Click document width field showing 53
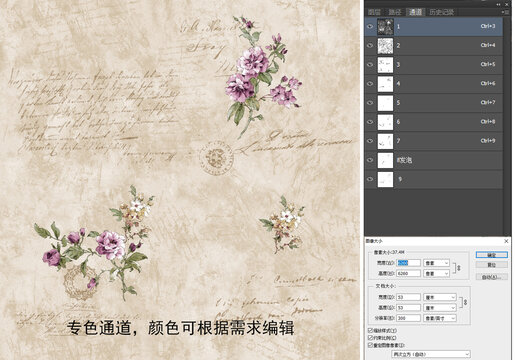 point(409,297)
